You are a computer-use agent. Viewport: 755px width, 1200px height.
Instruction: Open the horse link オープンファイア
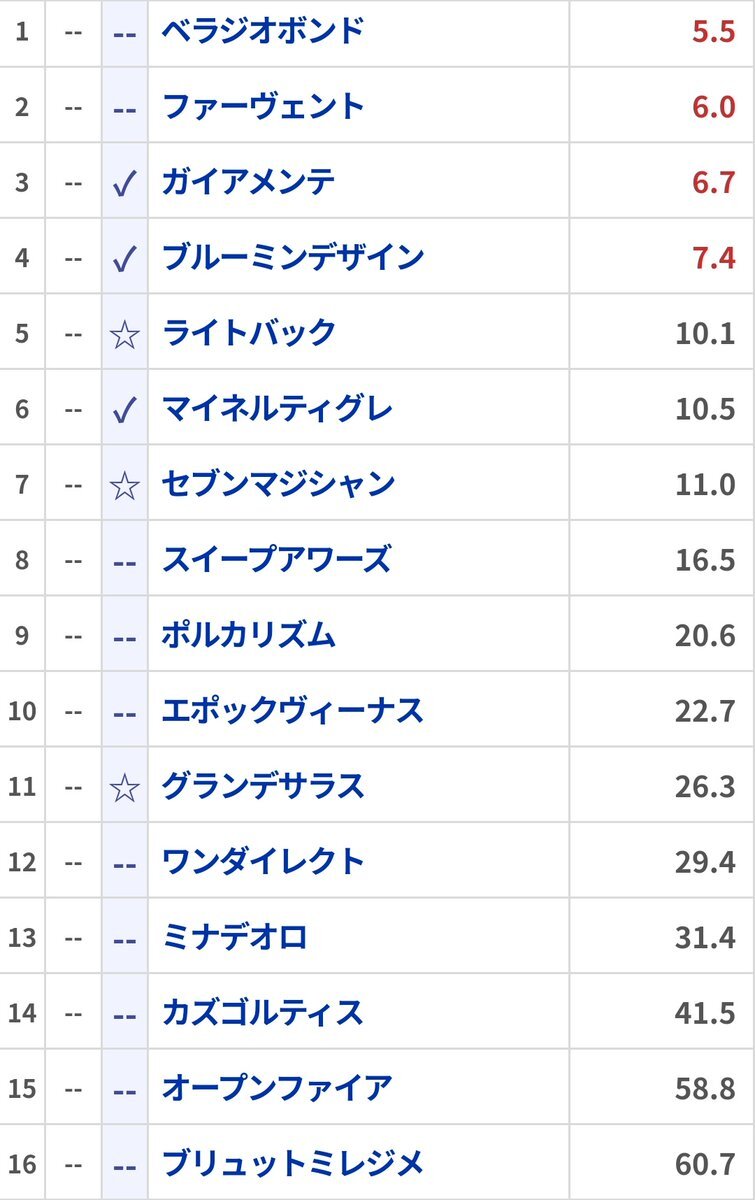[x=277, y=1088]
